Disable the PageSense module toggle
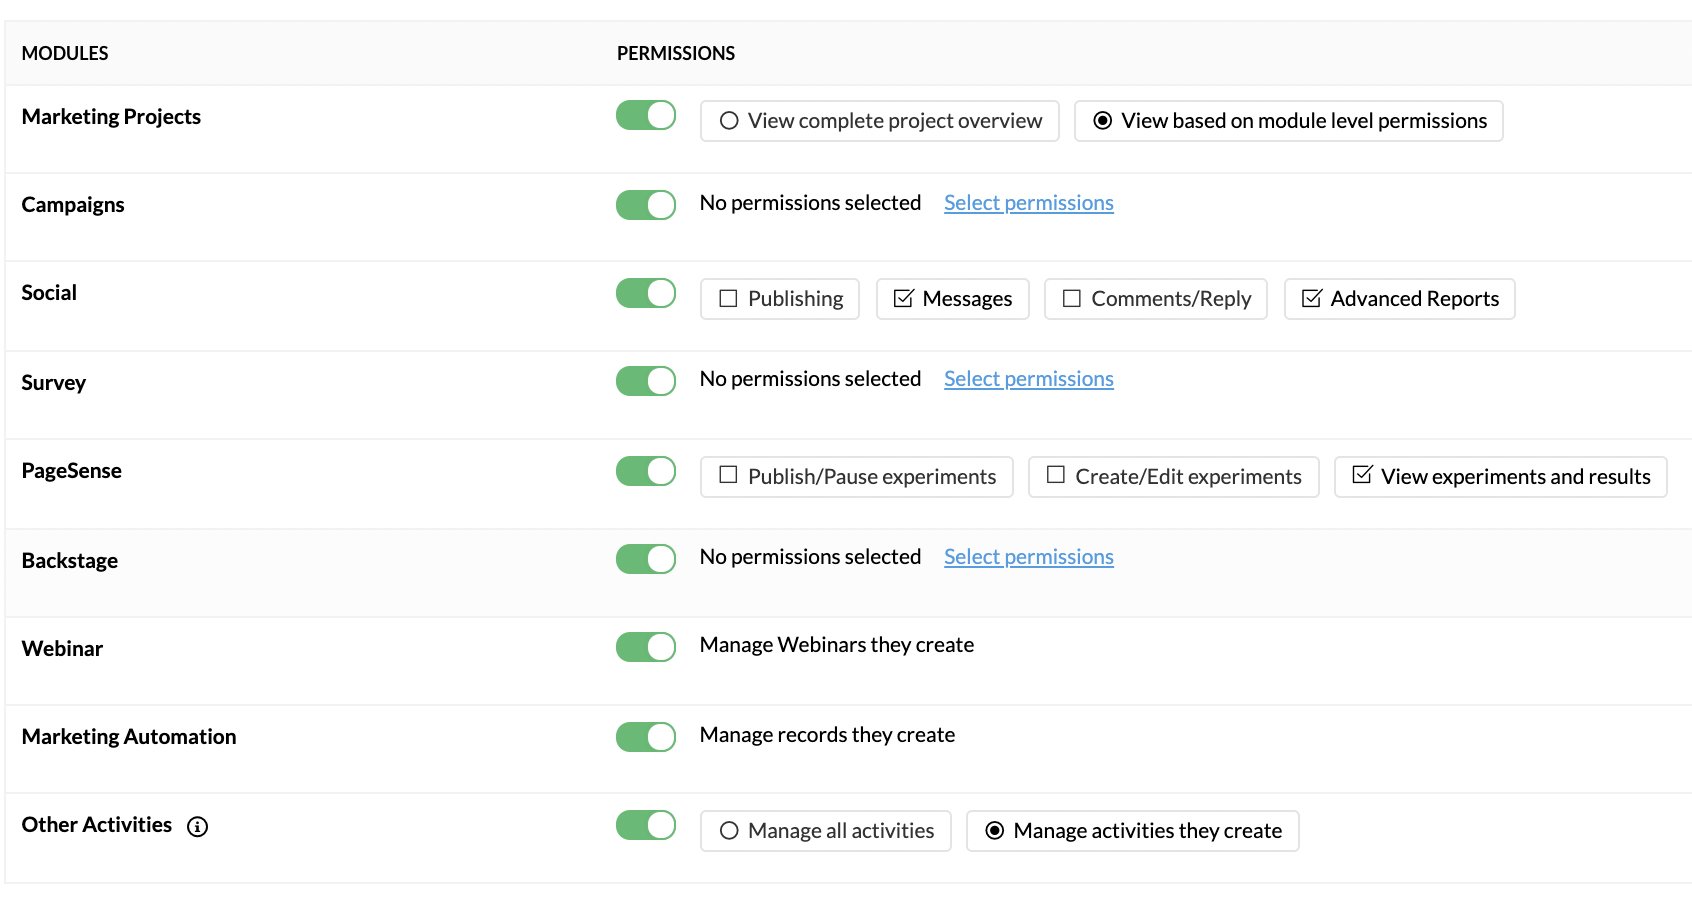The width and height of the screenshot is (1692, 902). [x=646, y=471]
